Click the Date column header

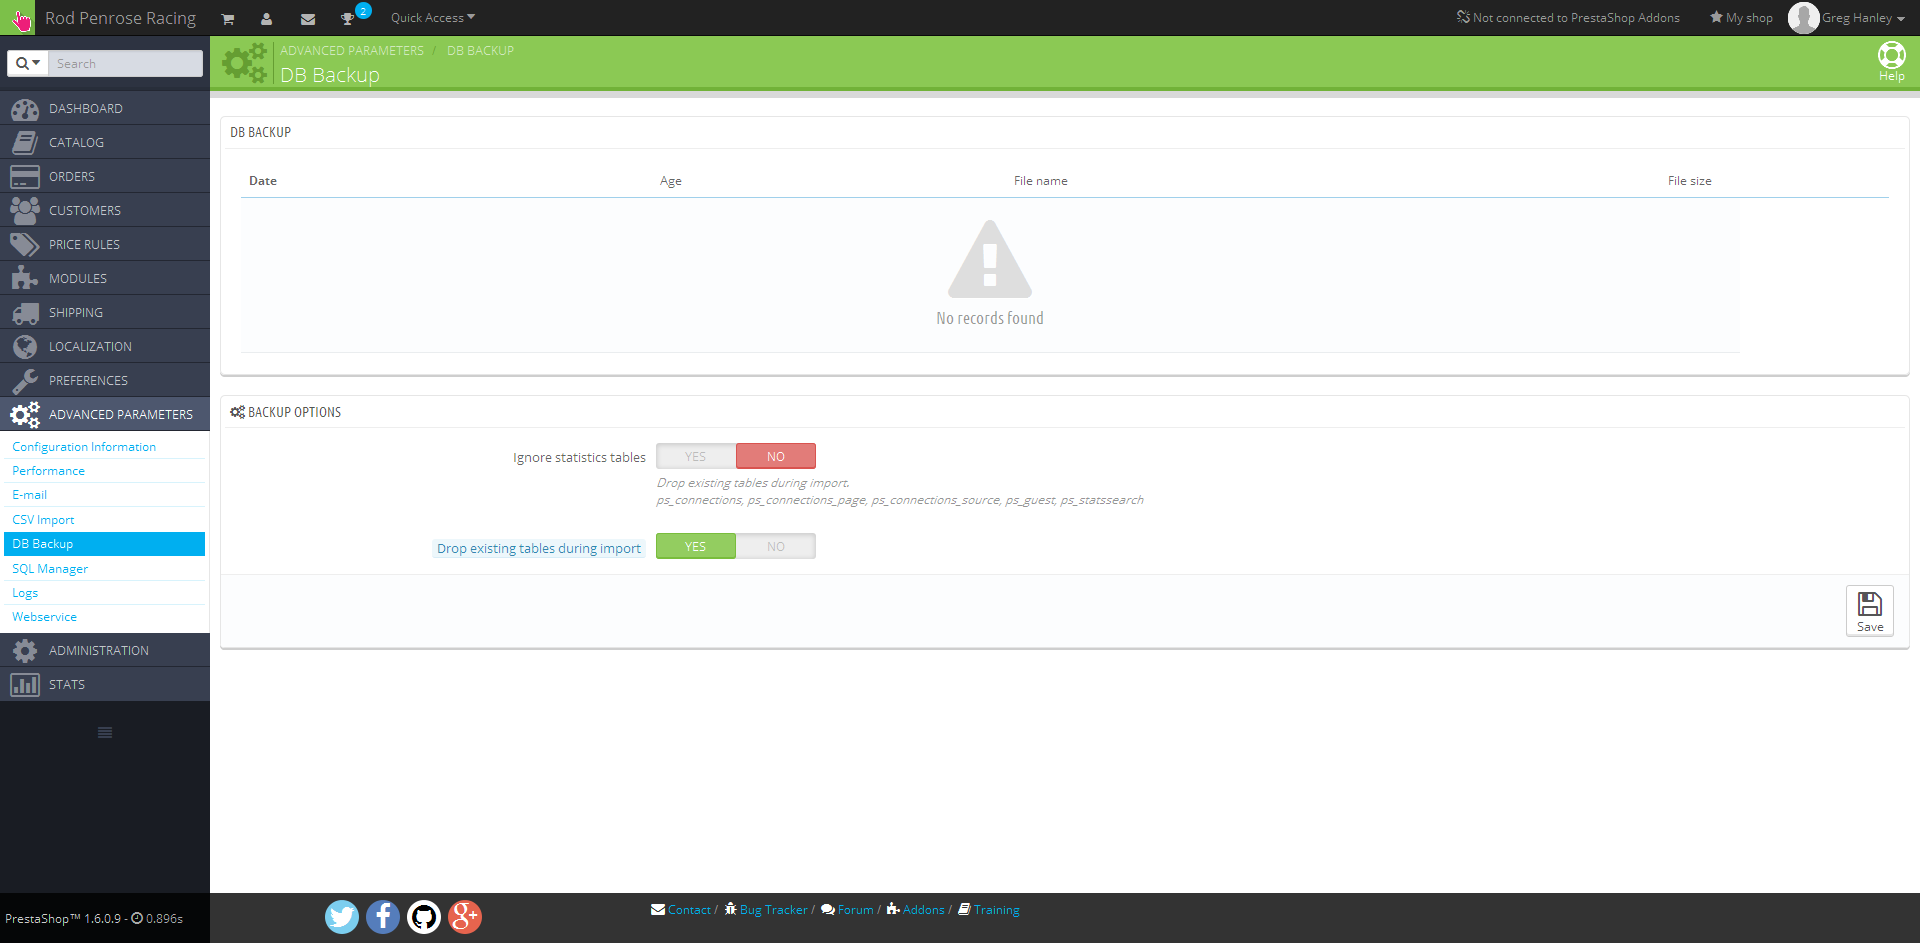tap(263, 181)
